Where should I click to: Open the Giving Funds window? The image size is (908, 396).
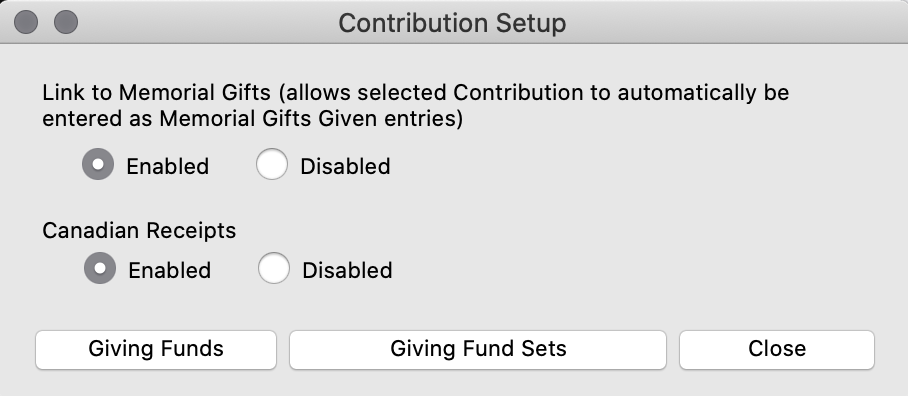[156, 349]
